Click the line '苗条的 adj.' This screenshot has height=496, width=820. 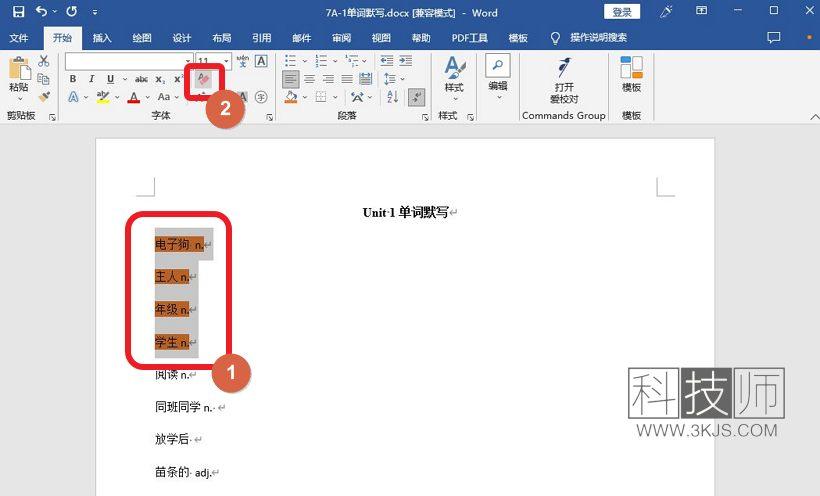click(183, 472)
